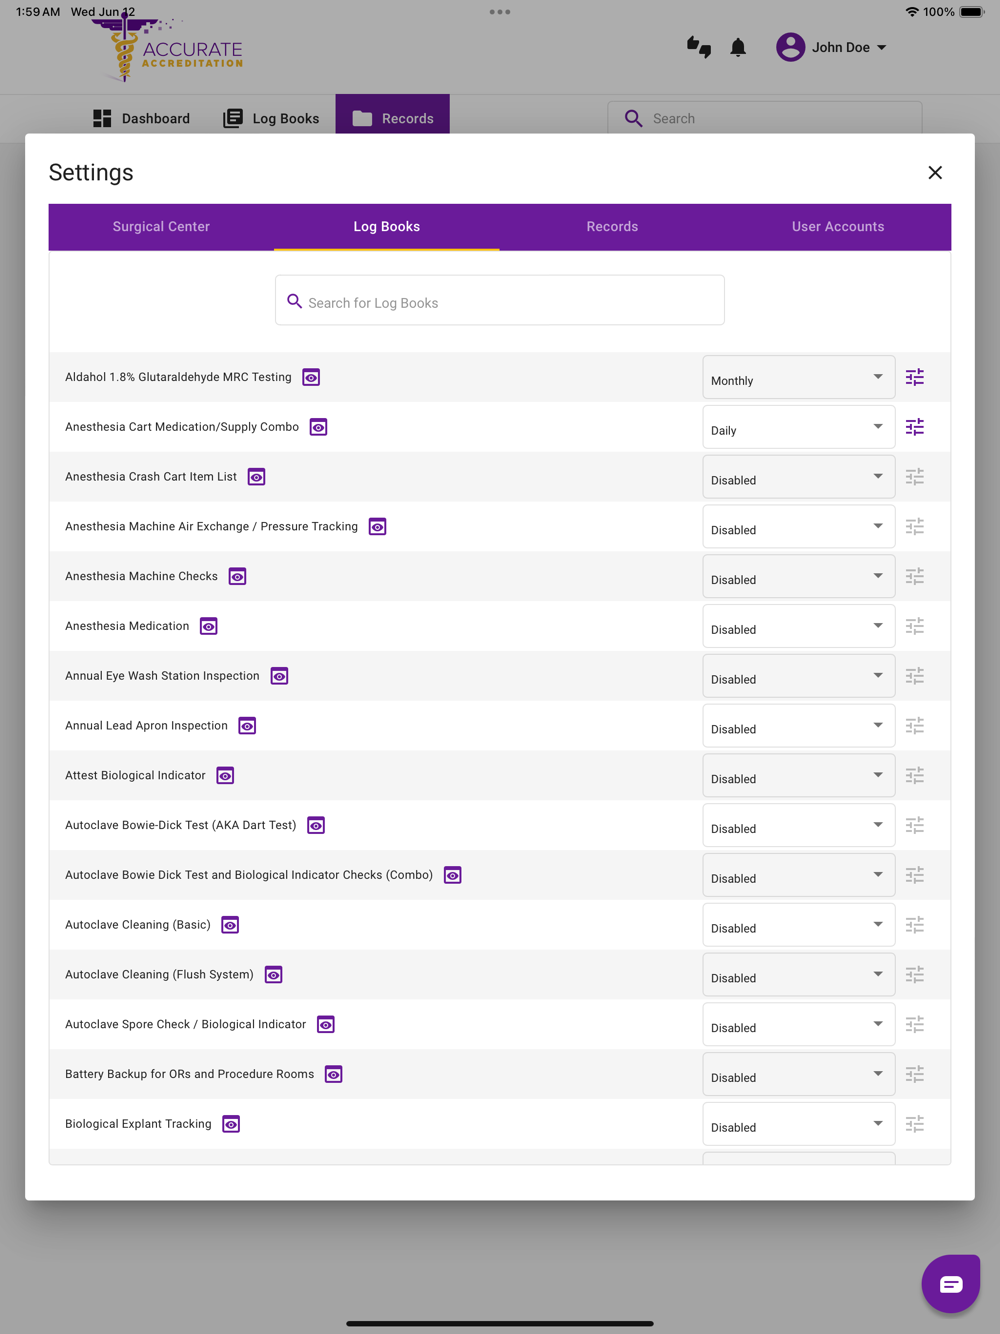The height and width of the screenshot is (1334, 1000).
Task: Click sliders icon for Biological Explant Tracking
Action: click(x=915, y=1124)
